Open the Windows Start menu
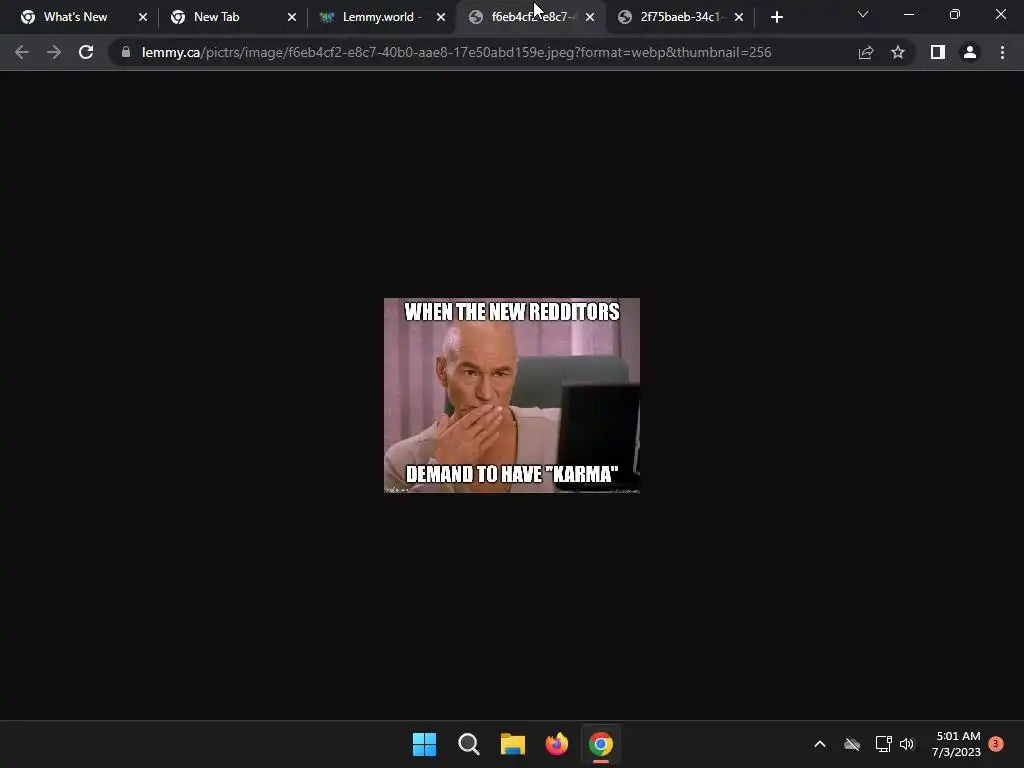Screen dimensions: 1024x768 (424, 744)
